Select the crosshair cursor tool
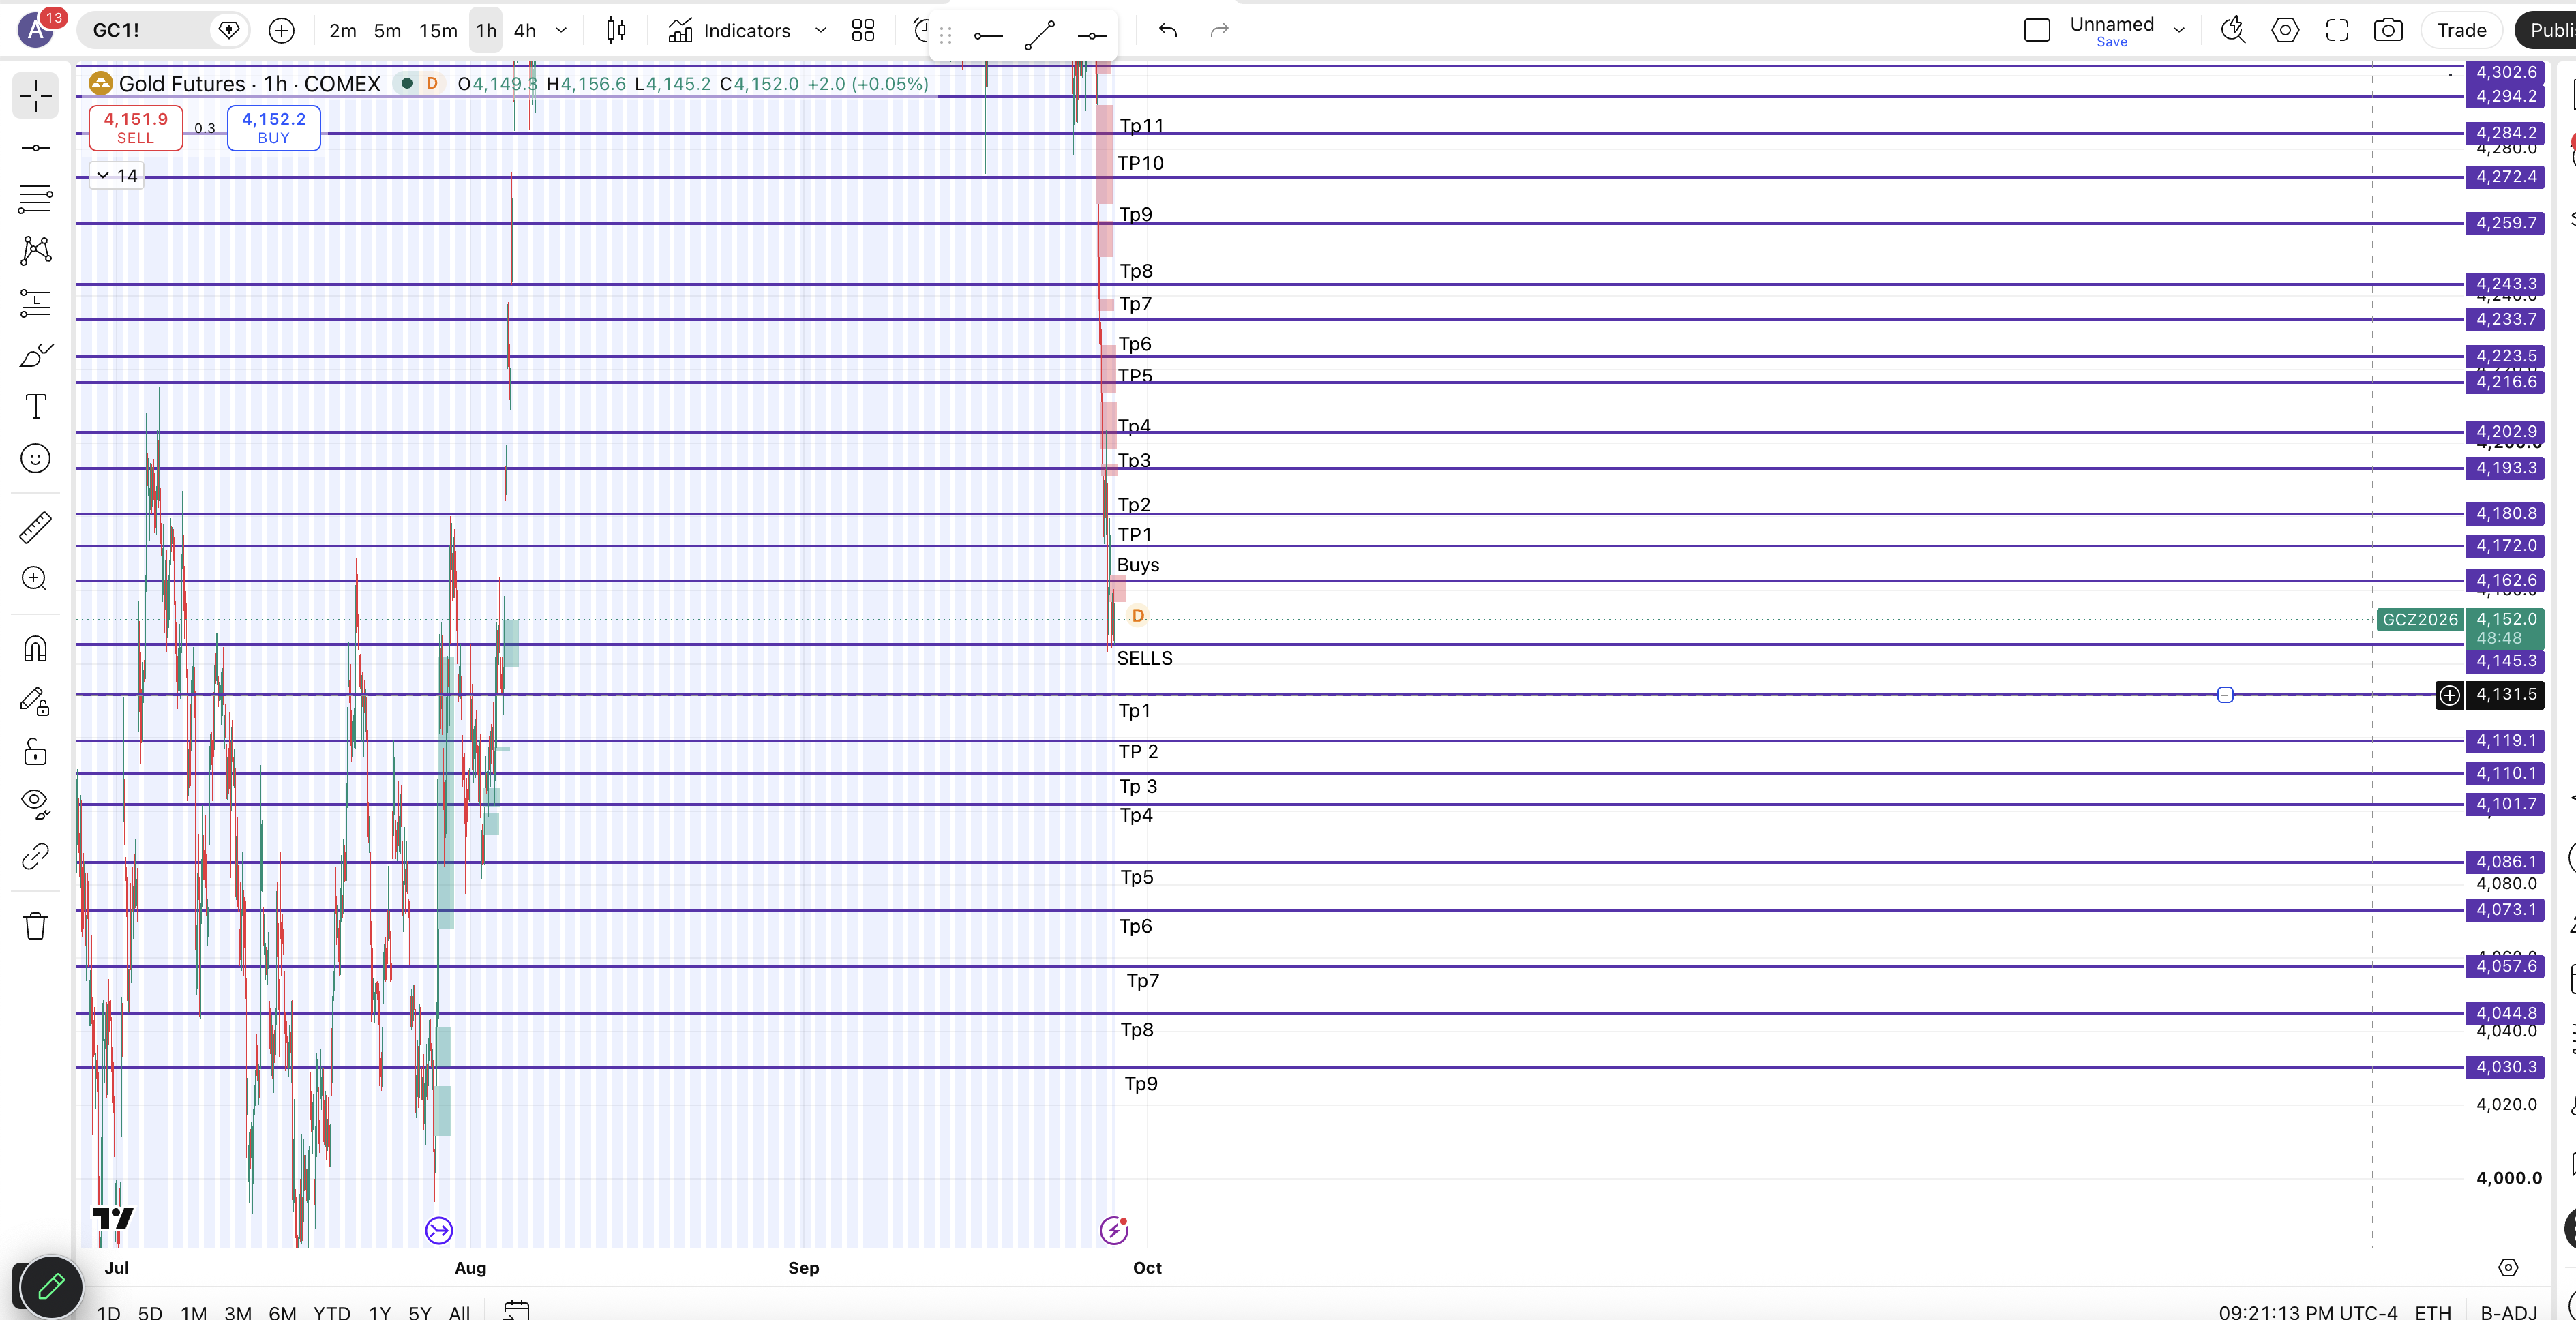This screenshot has width=2576, height=1320. (35, 96)
